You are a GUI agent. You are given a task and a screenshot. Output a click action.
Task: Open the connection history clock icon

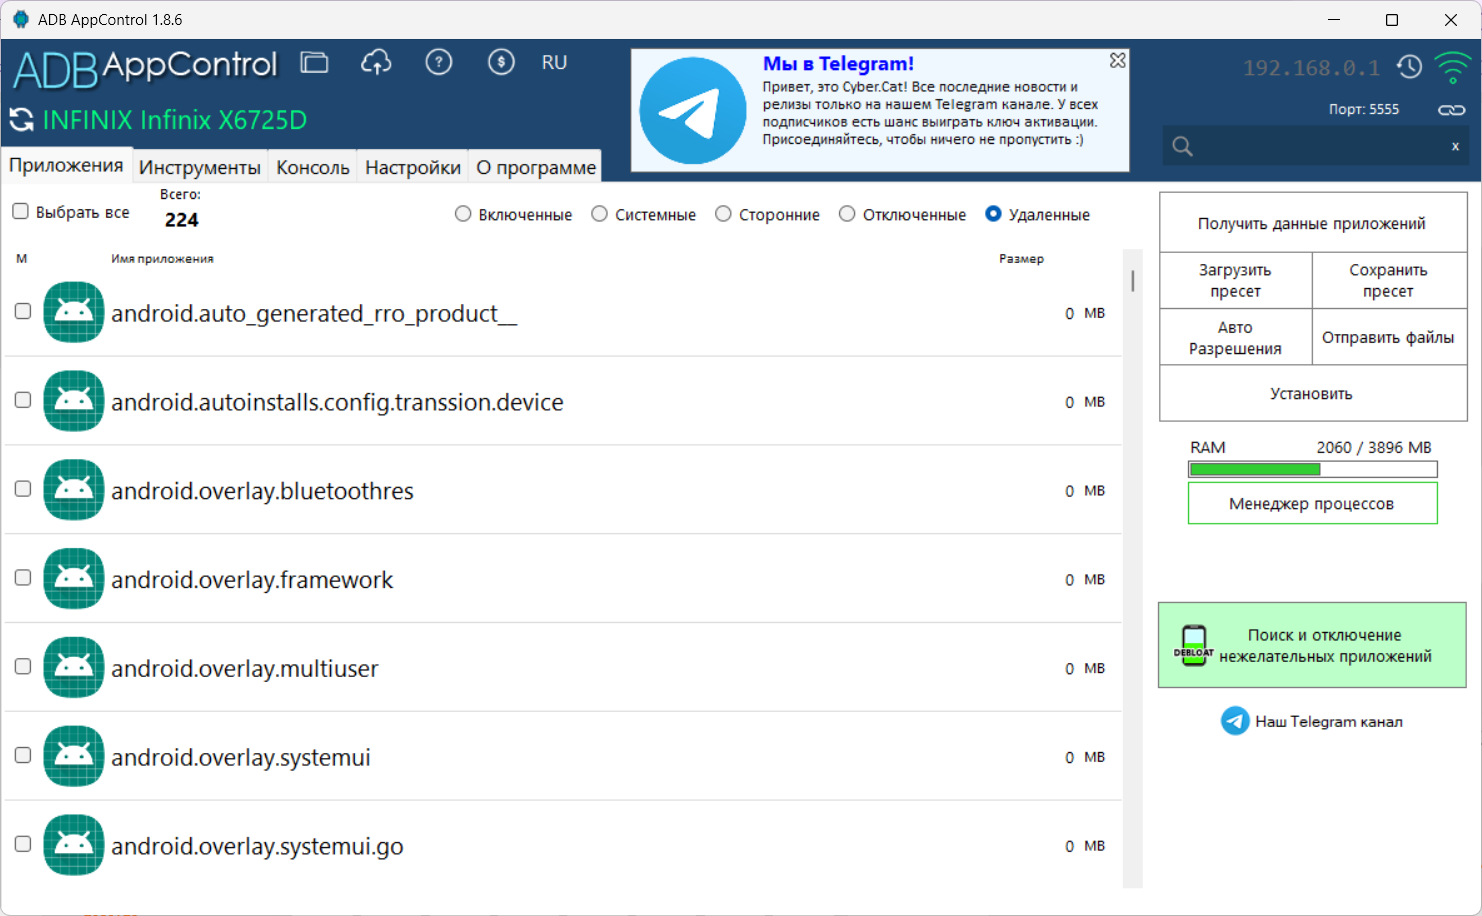[x=1409, y=67]
